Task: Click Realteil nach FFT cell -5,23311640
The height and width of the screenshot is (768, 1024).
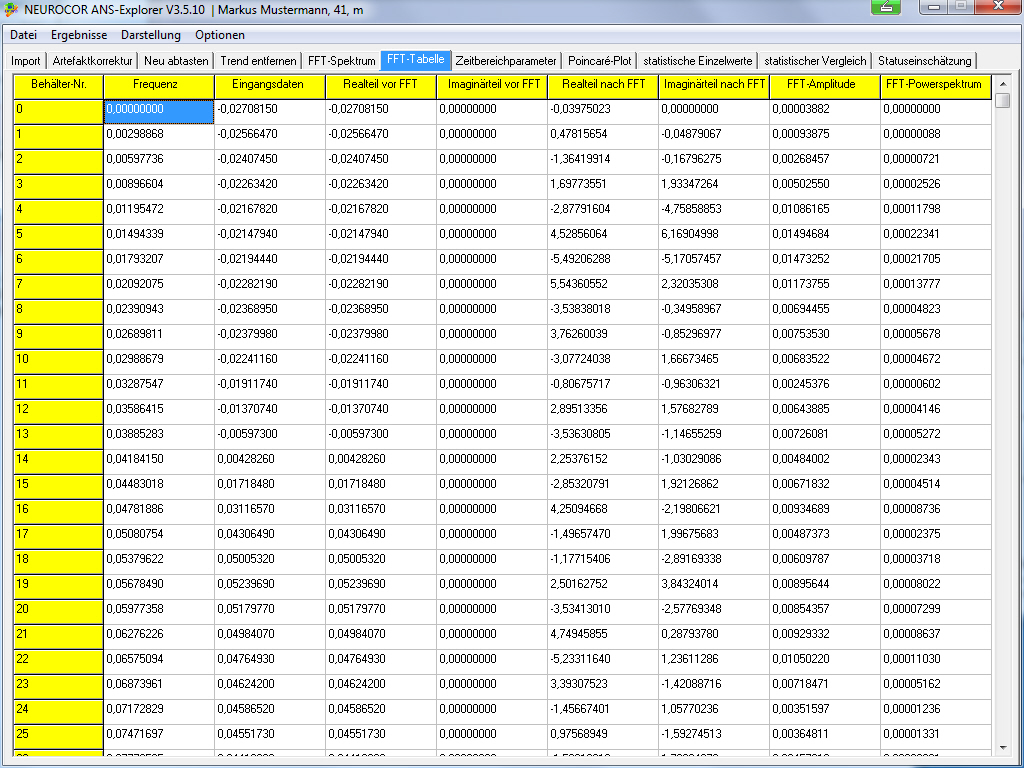Action: (603, 662)
